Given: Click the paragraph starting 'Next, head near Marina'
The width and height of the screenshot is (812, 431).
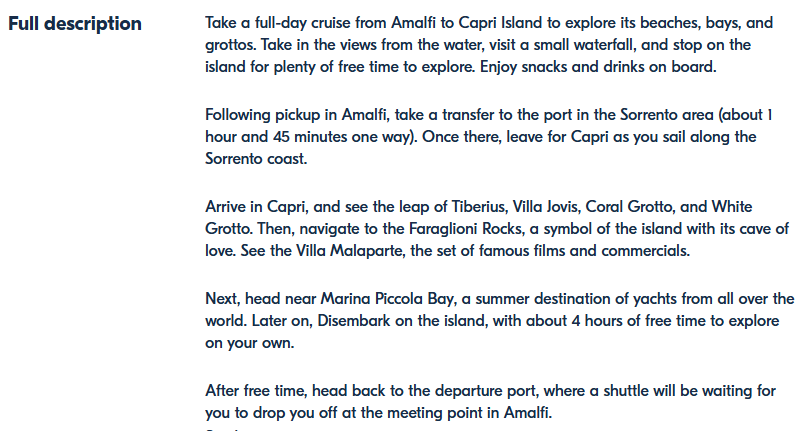Looking at the screenshot, I should [x=500, y=320].
